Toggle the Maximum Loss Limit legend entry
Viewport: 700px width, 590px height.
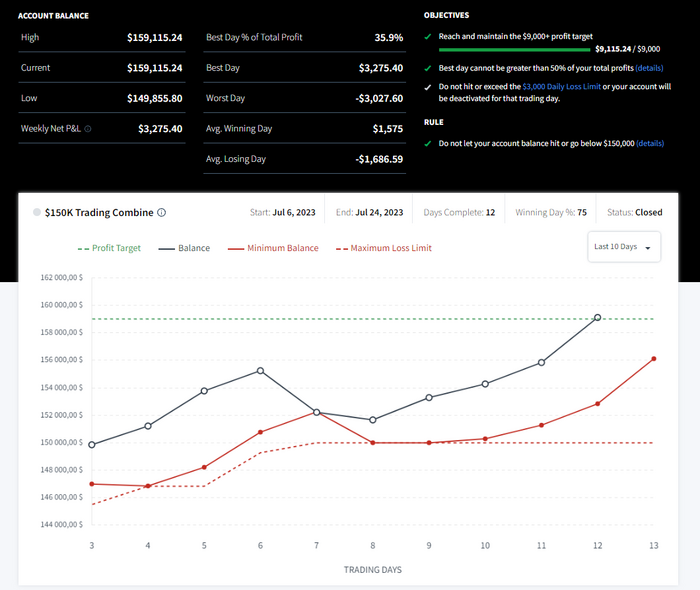coord(383,247)
